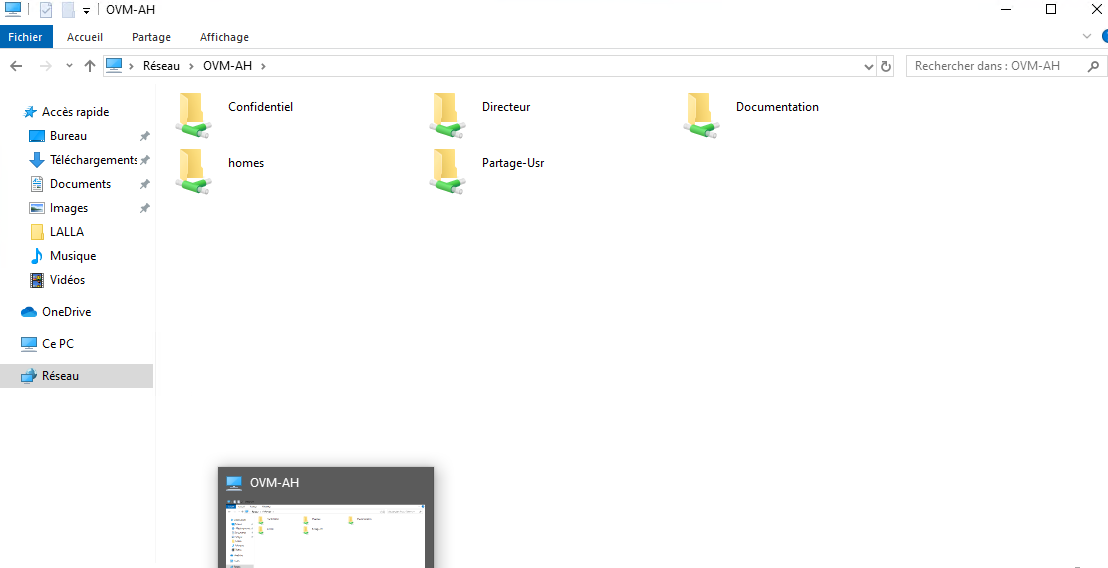This screenshot has width=1108, height=568.
Task: Click the Partage-Usr folder name
Action: click(x=513, y=162)
